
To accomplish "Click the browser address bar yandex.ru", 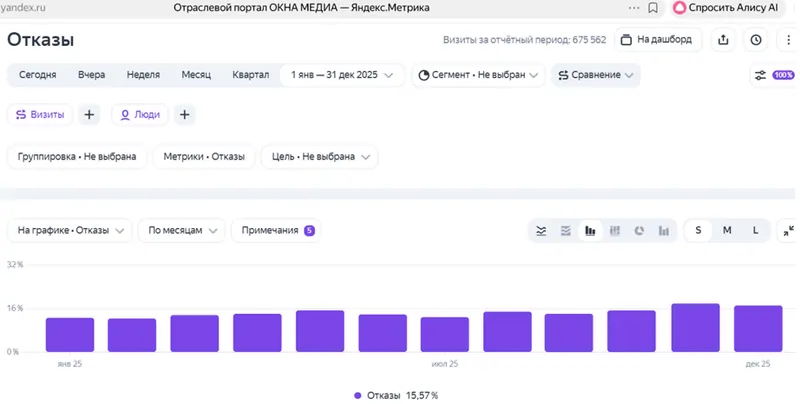I will click(23, 8).
